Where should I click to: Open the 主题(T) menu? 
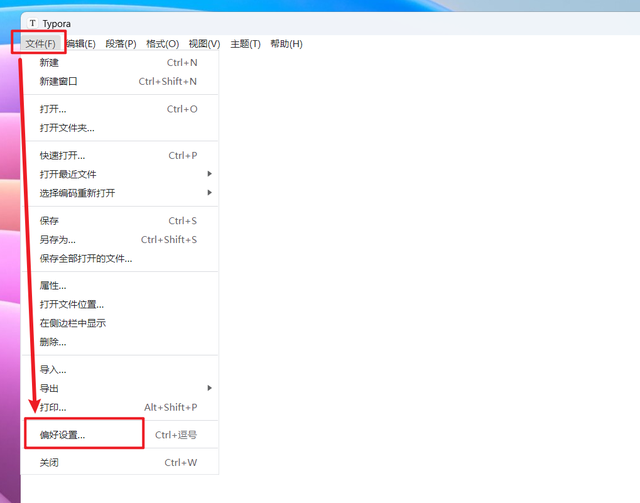pyautogui.click(x=245, y=44)
